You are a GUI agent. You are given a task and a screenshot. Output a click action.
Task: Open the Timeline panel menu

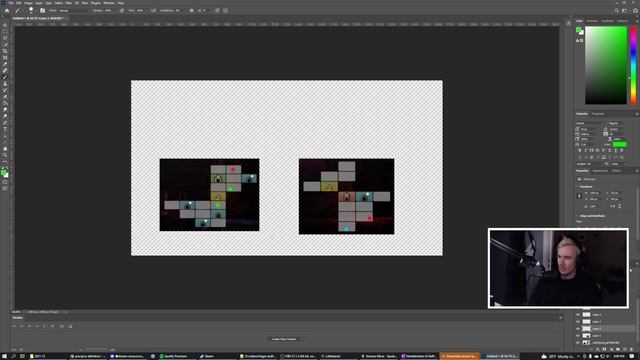click(560, 318)
